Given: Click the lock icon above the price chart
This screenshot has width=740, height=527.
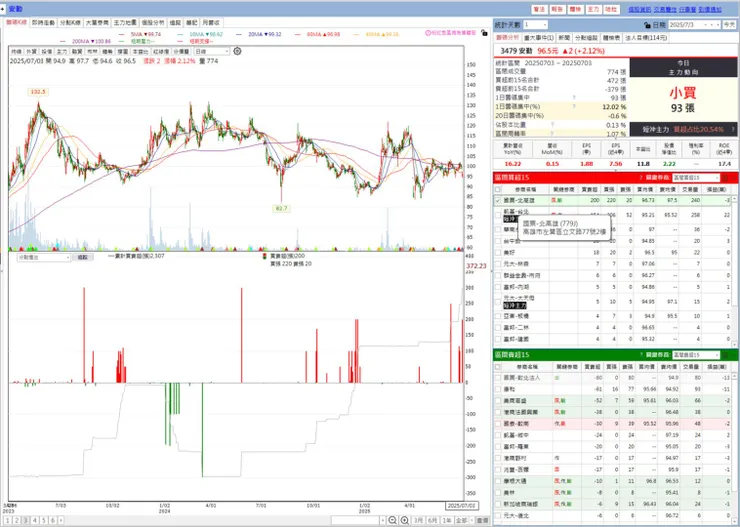Looking at the screenshot, I should 484,33.
